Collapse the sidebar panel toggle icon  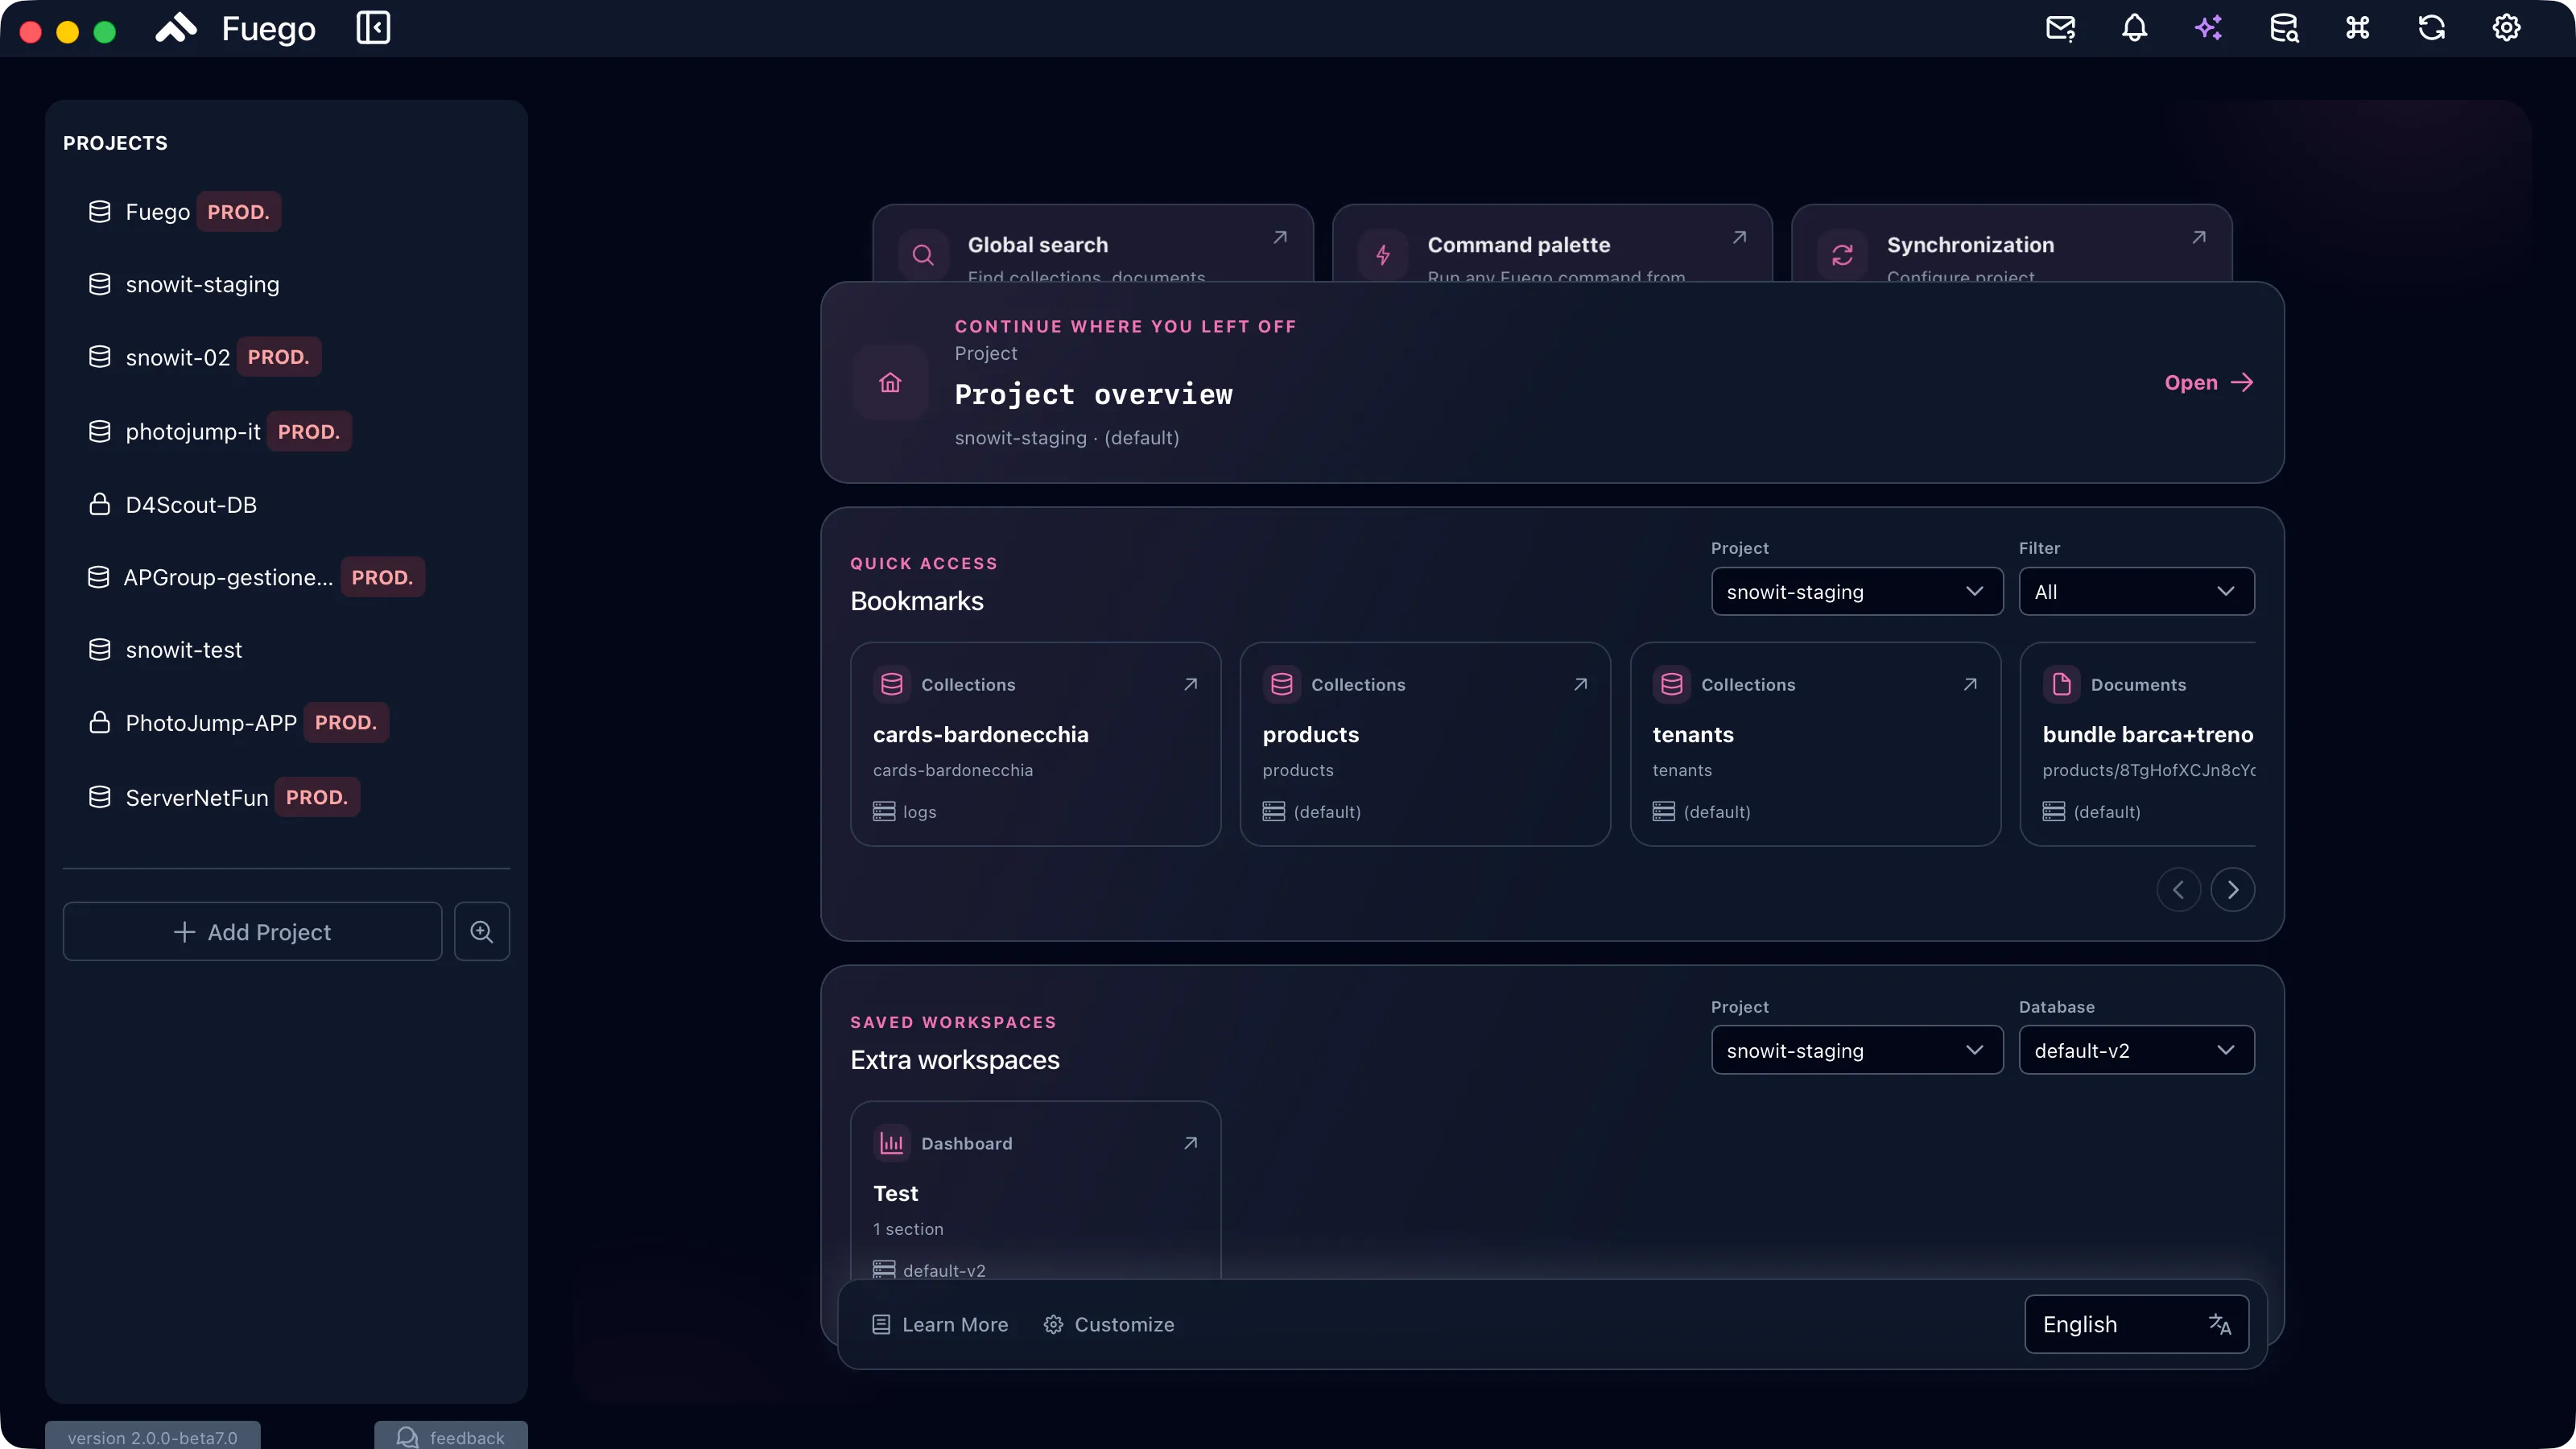(373, 28)
